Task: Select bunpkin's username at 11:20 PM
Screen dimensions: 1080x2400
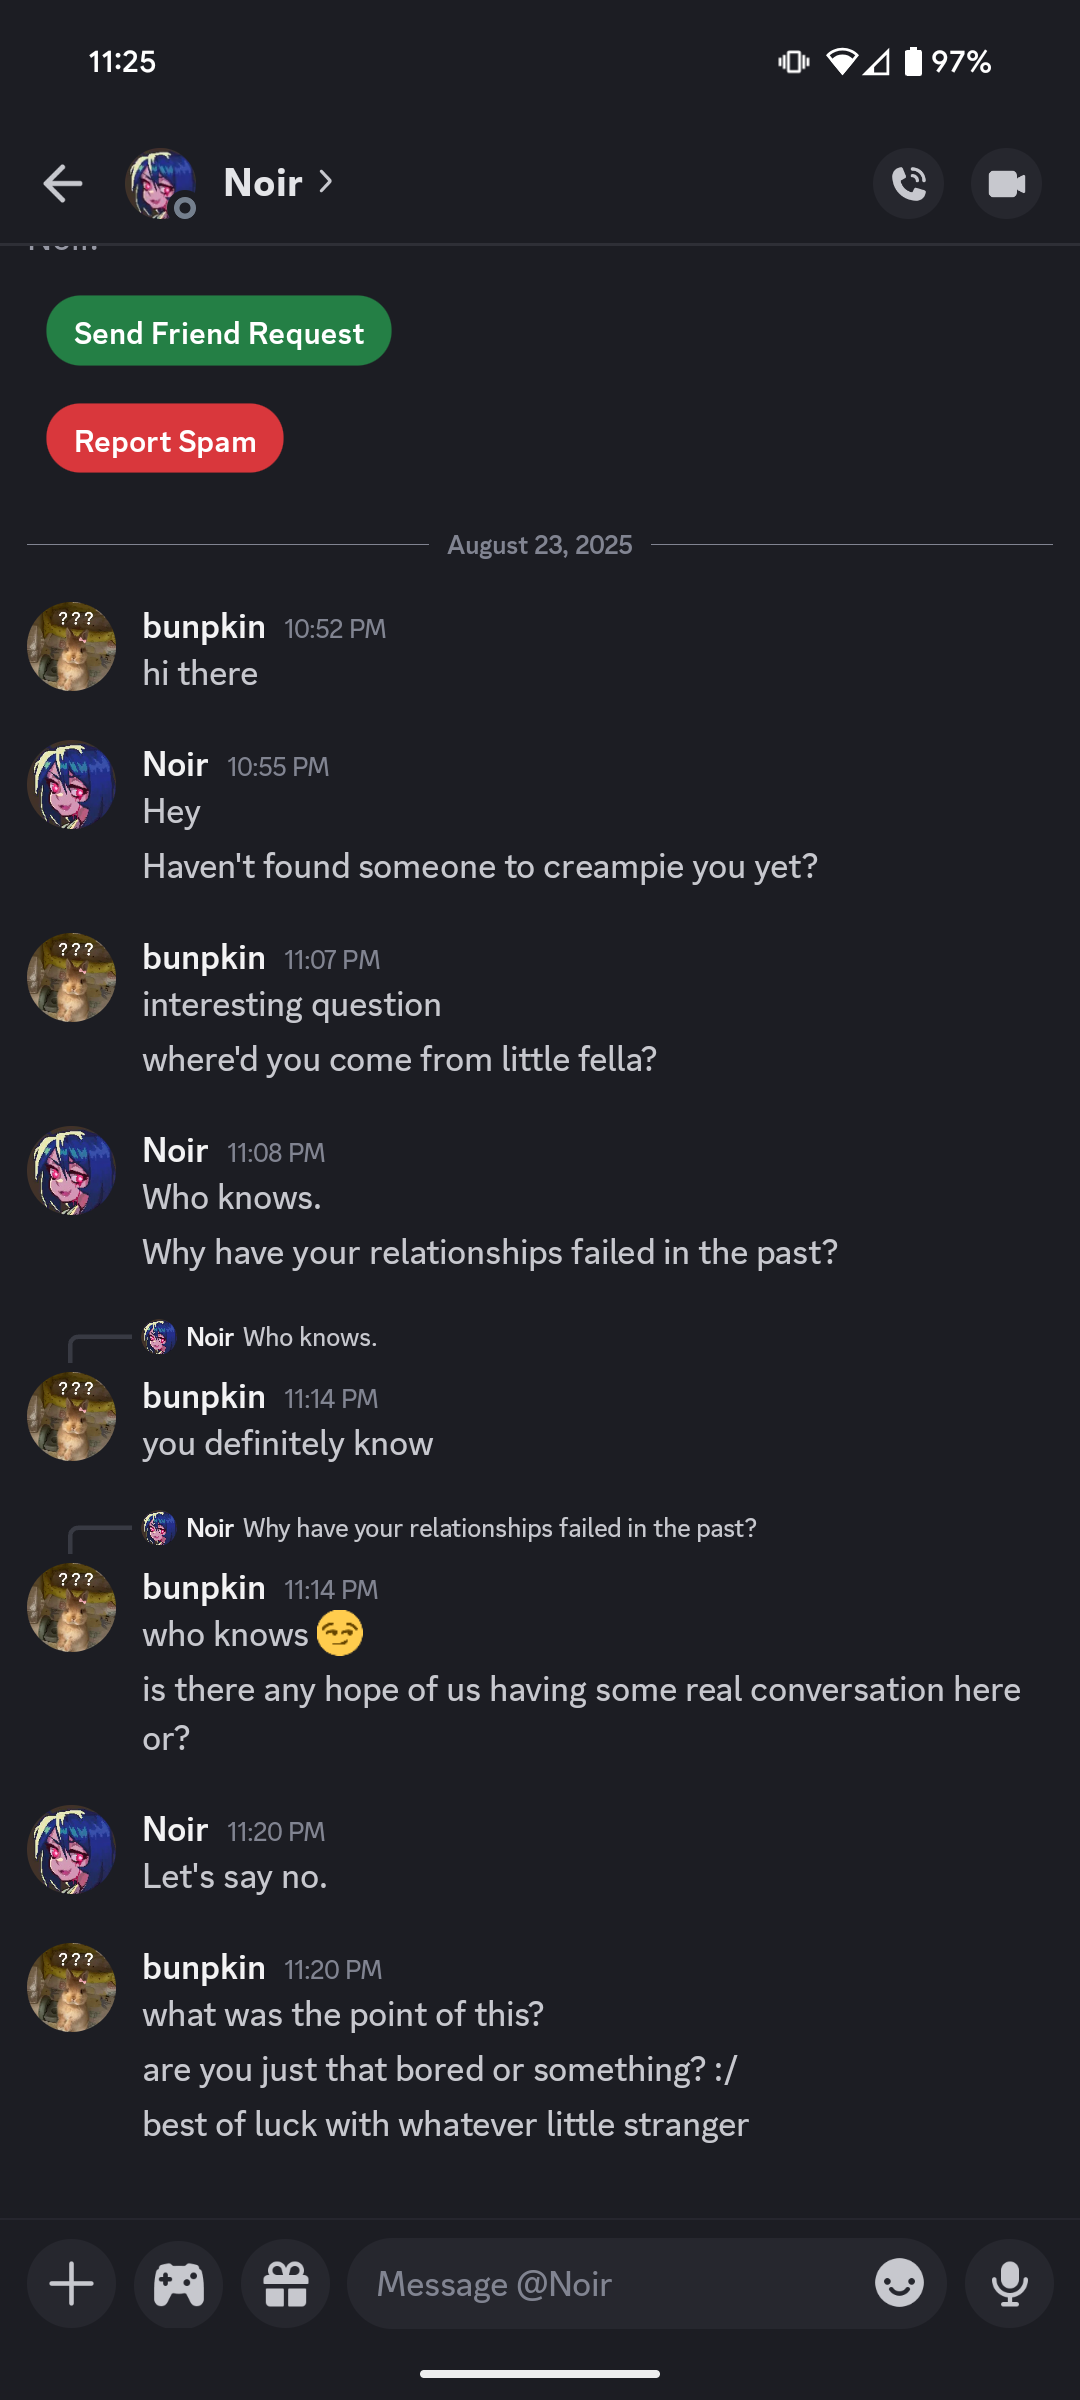Action: click(x=204, y=1968)
